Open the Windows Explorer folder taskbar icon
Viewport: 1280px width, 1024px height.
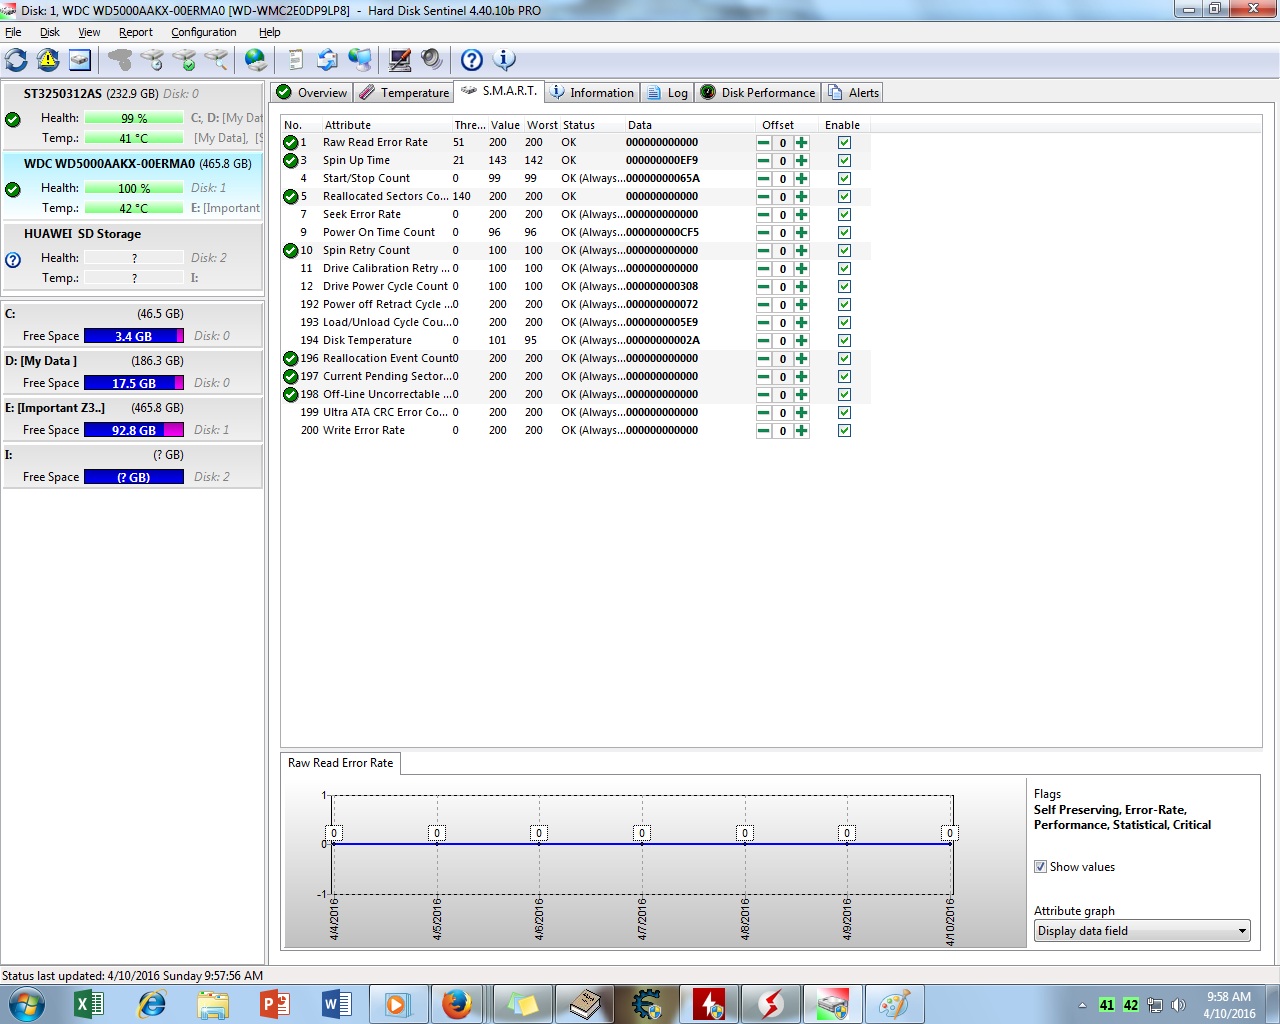[x=213, y=1004]
